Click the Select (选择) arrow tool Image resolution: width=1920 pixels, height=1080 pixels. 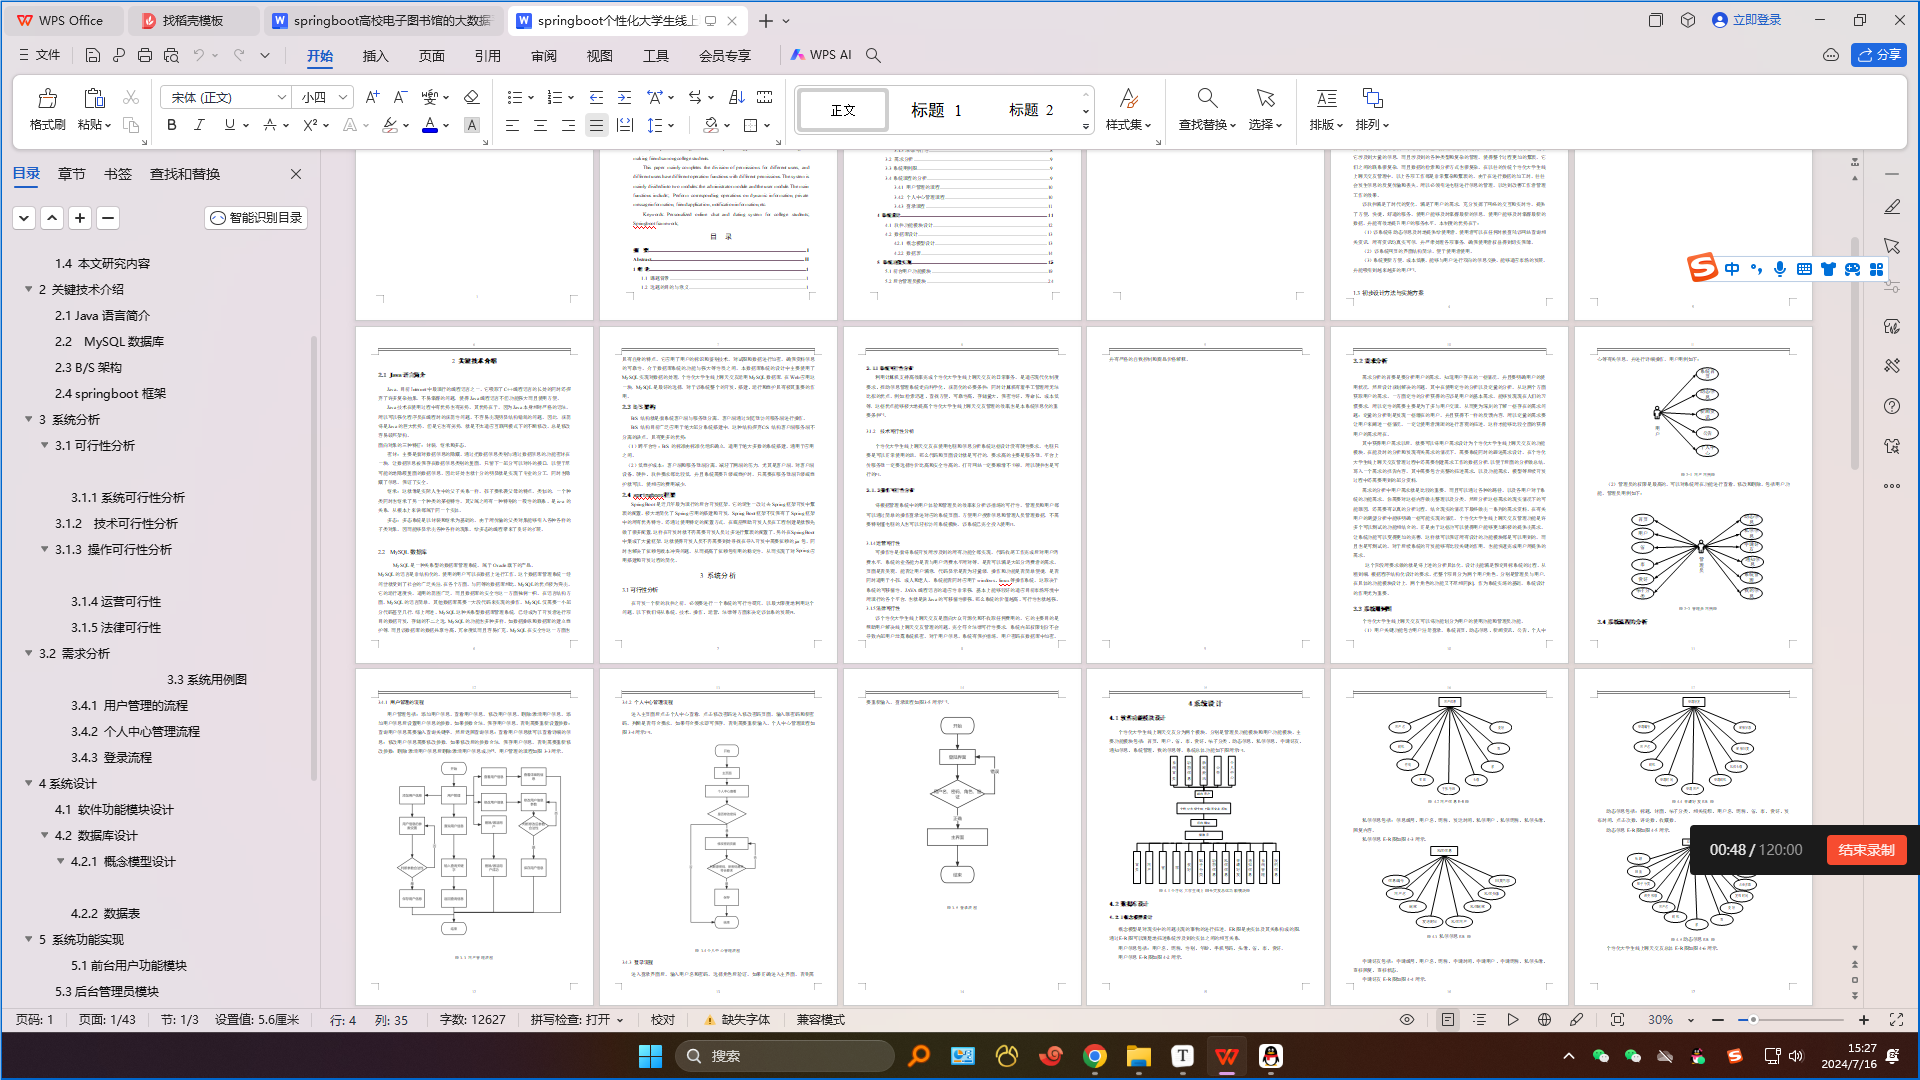[1265, 109]
